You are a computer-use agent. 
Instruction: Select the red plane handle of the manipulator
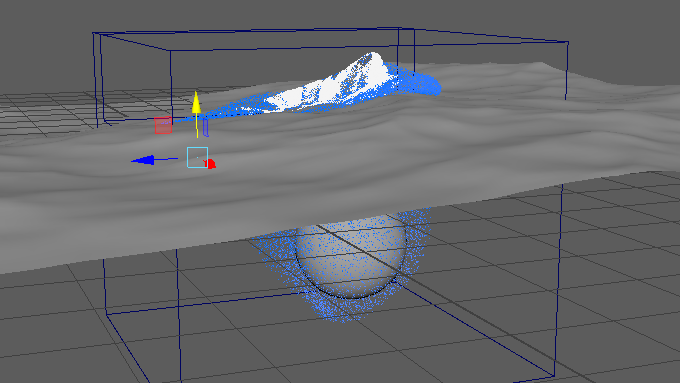(x=163, y=125)
